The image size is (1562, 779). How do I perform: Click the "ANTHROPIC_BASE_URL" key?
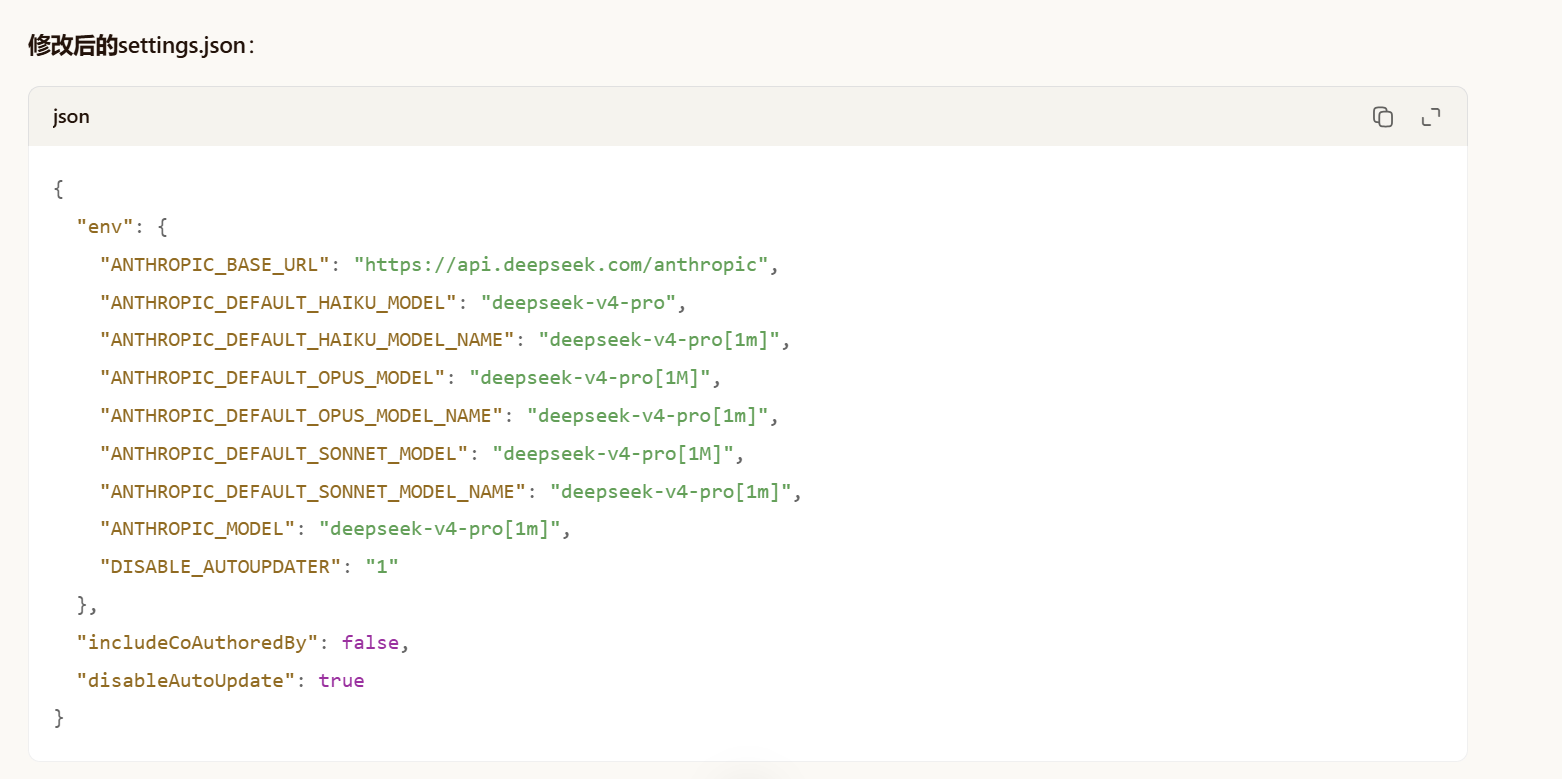(x=215, y=265)
